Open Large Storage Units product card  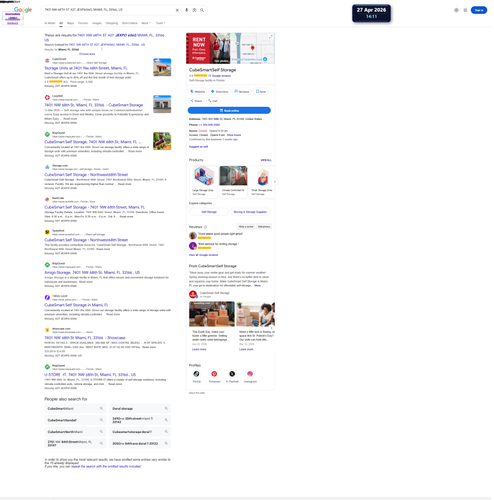(203, 182)
